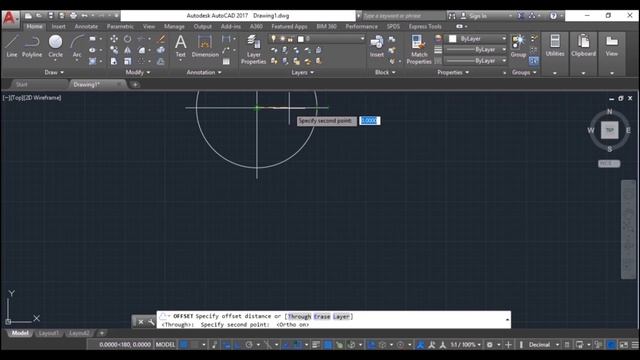Screen dimensions: 640x360
Task: Open Layer Properties manager
Action: (x=253, y=50)
